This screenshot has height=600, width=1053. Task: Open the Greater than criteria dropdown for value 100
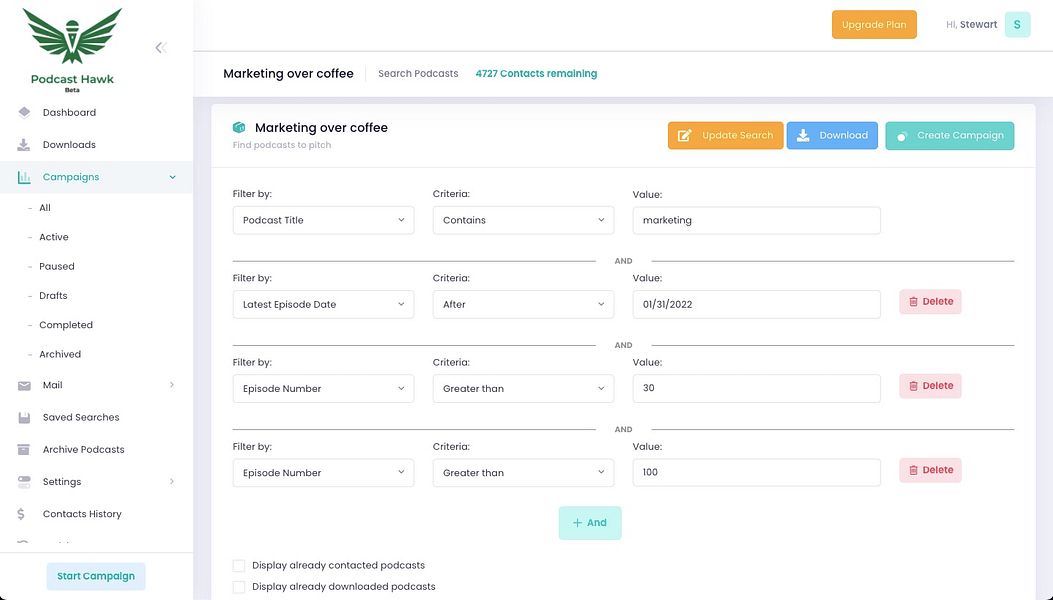(x=523, y=472)
